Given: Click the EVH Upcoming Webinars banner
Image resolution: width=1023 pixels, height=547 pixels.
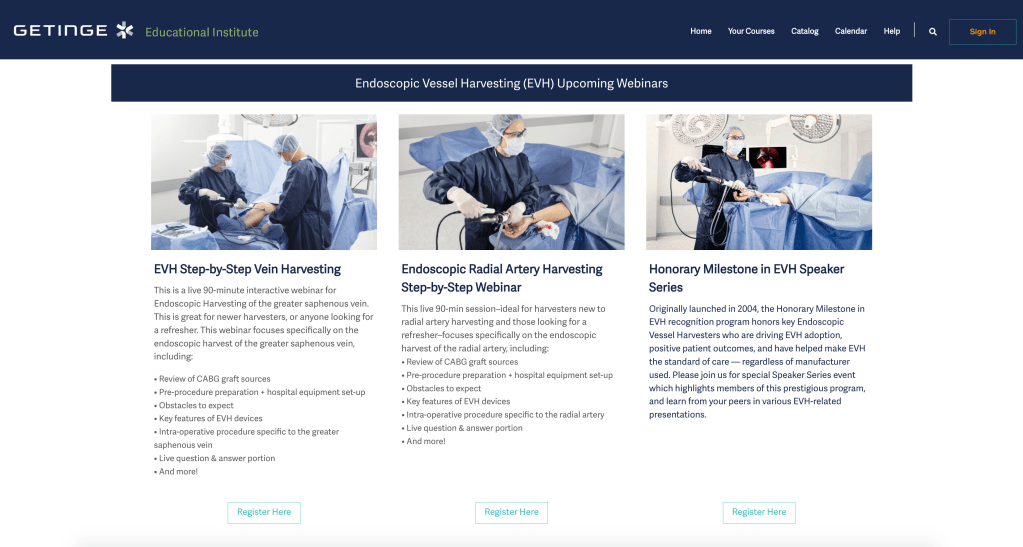Looking at the screenshot, I should pyautogui.click(x=511, y=83).
